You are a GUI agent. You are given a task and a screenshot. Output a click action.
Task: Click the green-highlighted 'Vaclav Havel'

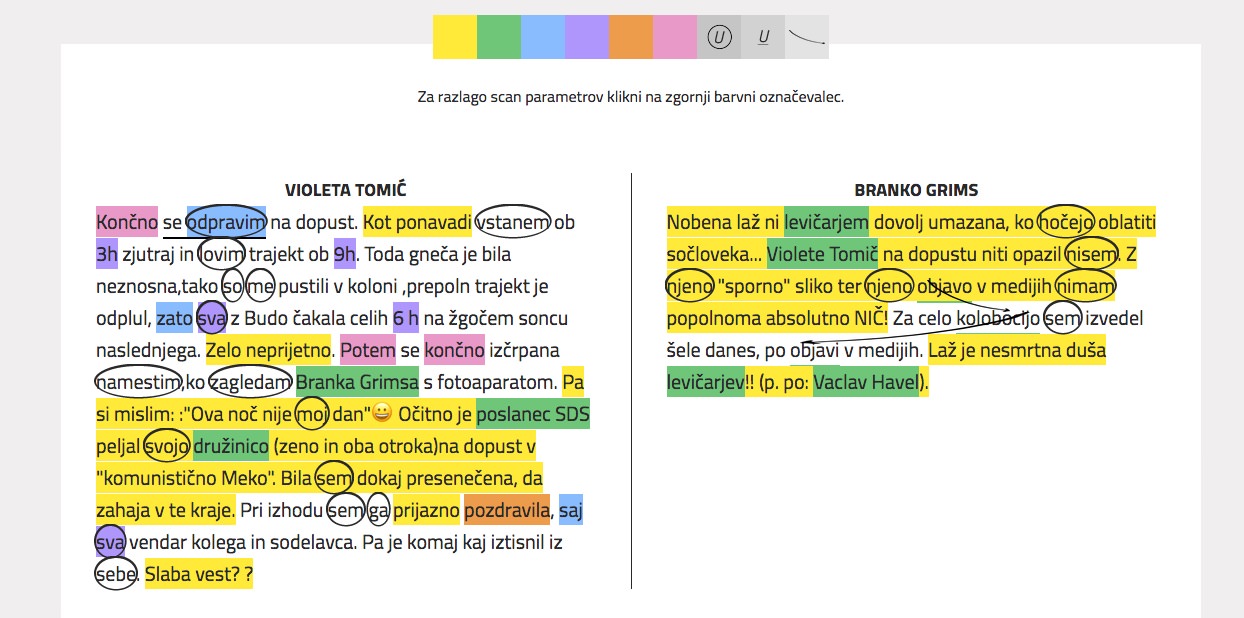click(x=866, y=383)
